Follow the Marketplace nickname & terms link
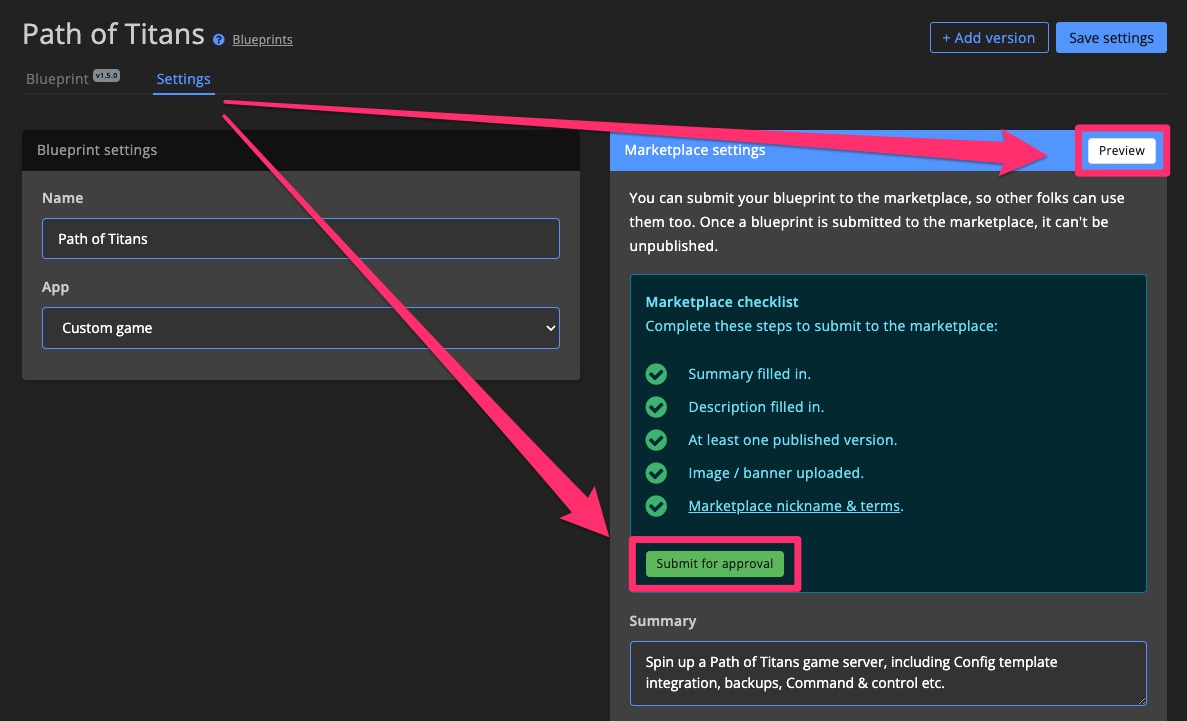The width and height of the screenshot is (1187, 721). tap(795, 505)
